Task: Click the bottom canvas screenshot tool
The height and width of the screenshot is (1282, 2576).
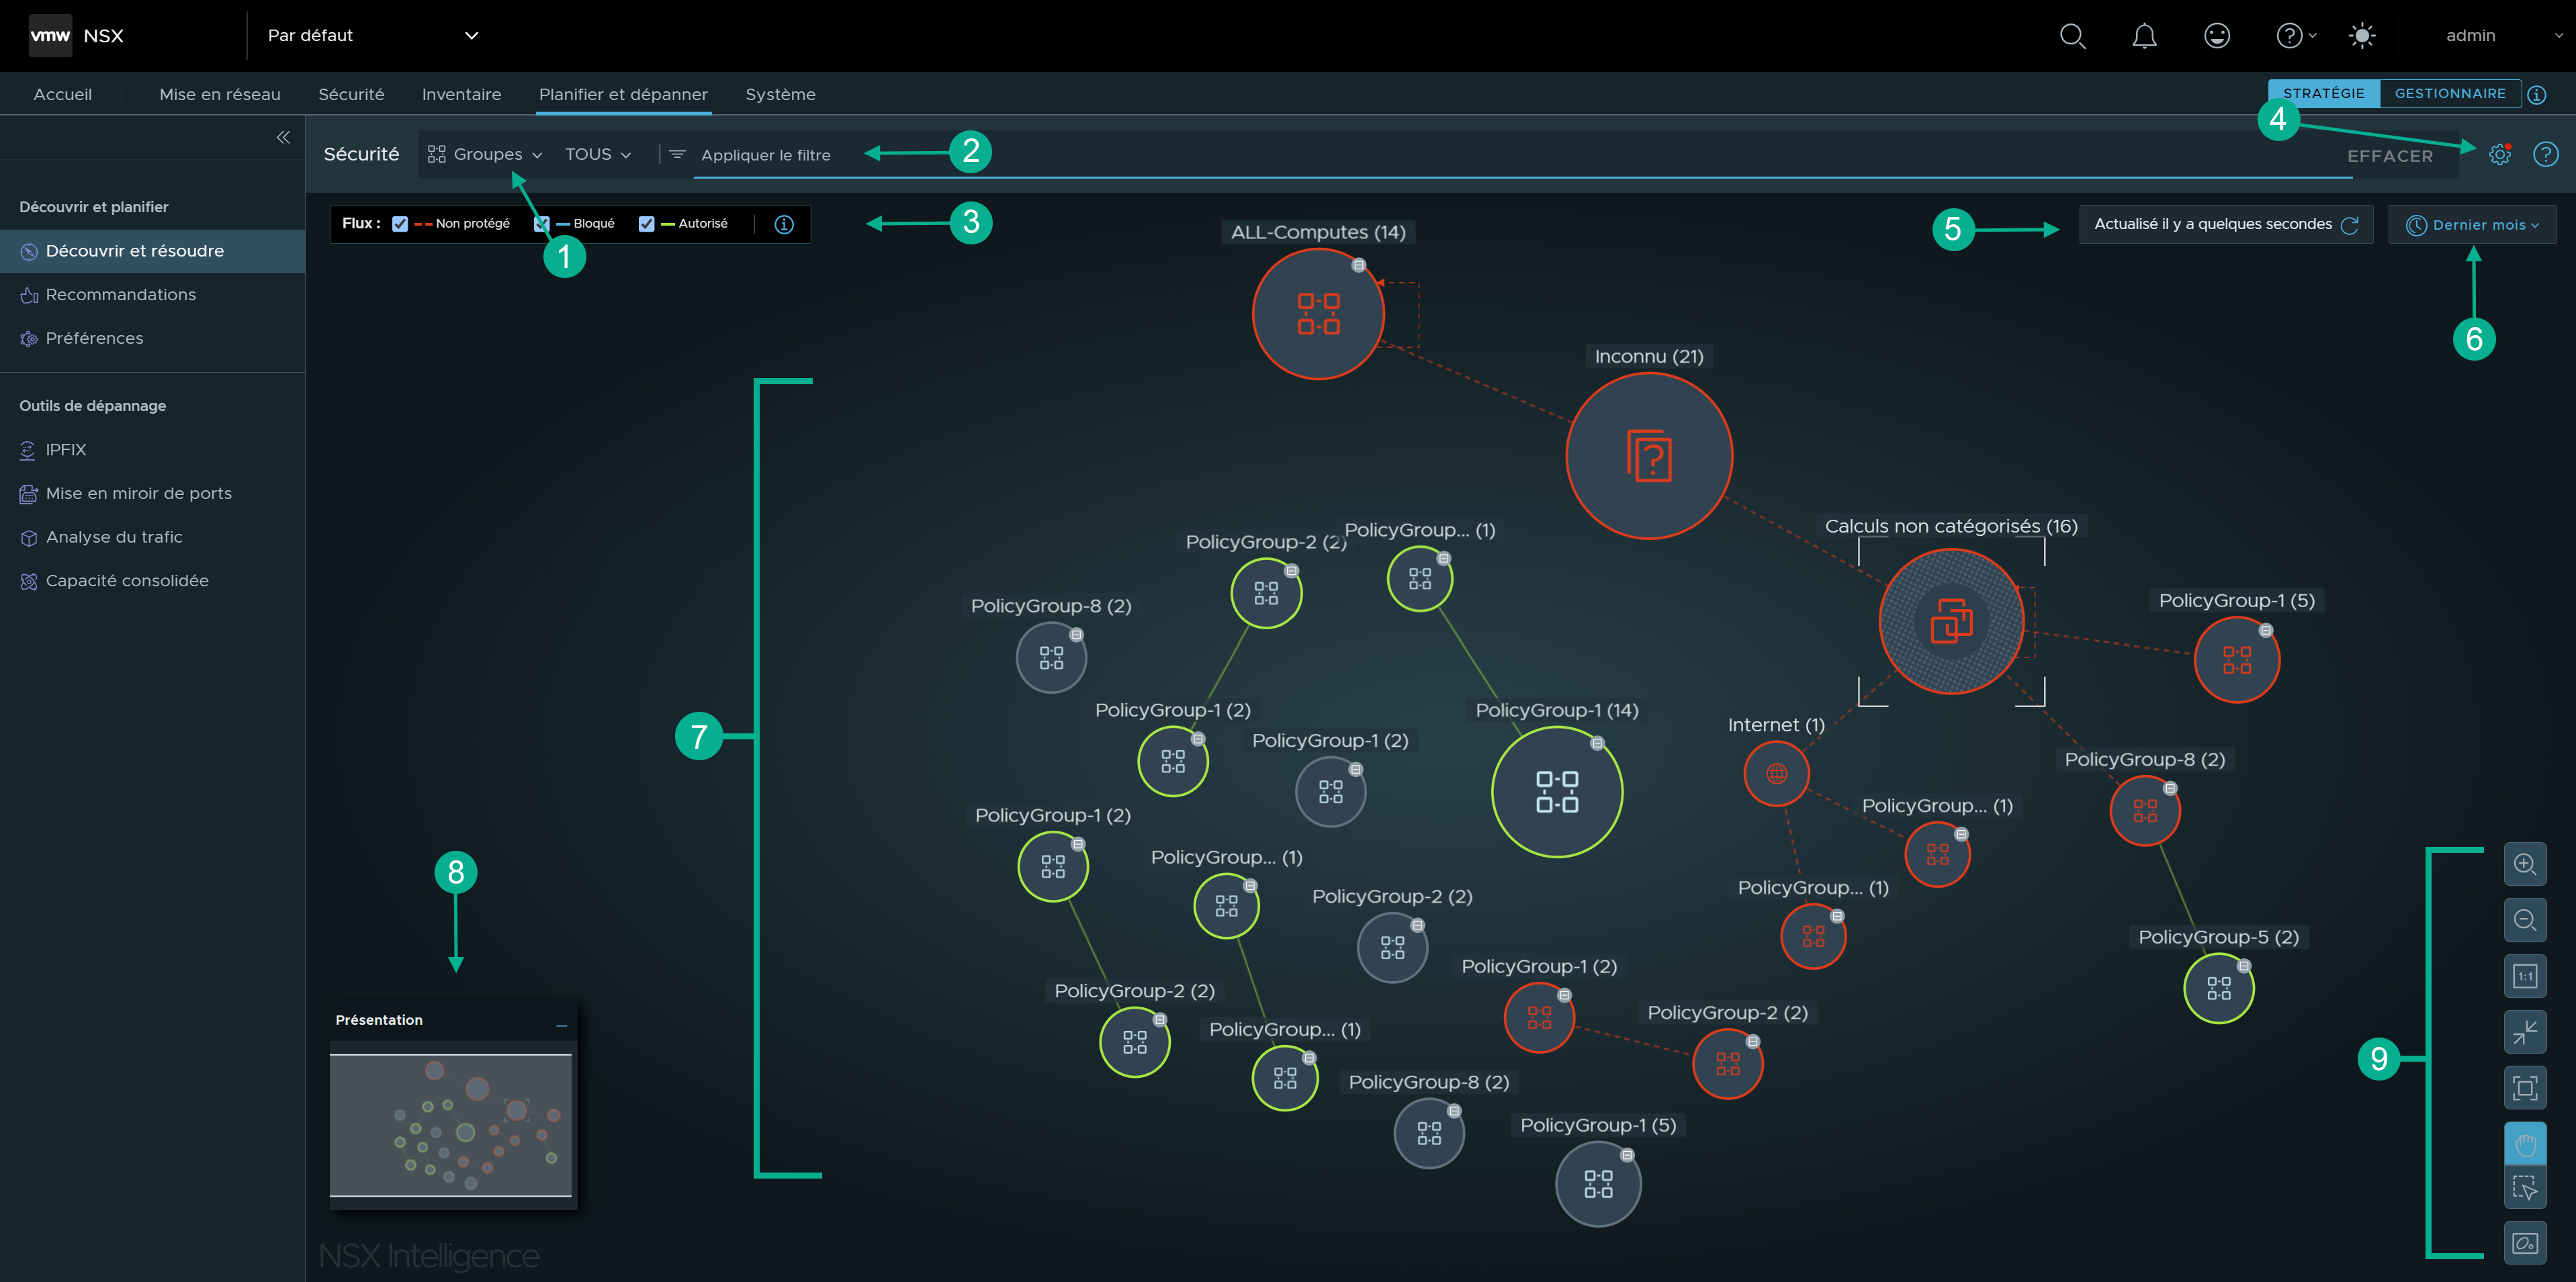Action: (2525, 1243)
